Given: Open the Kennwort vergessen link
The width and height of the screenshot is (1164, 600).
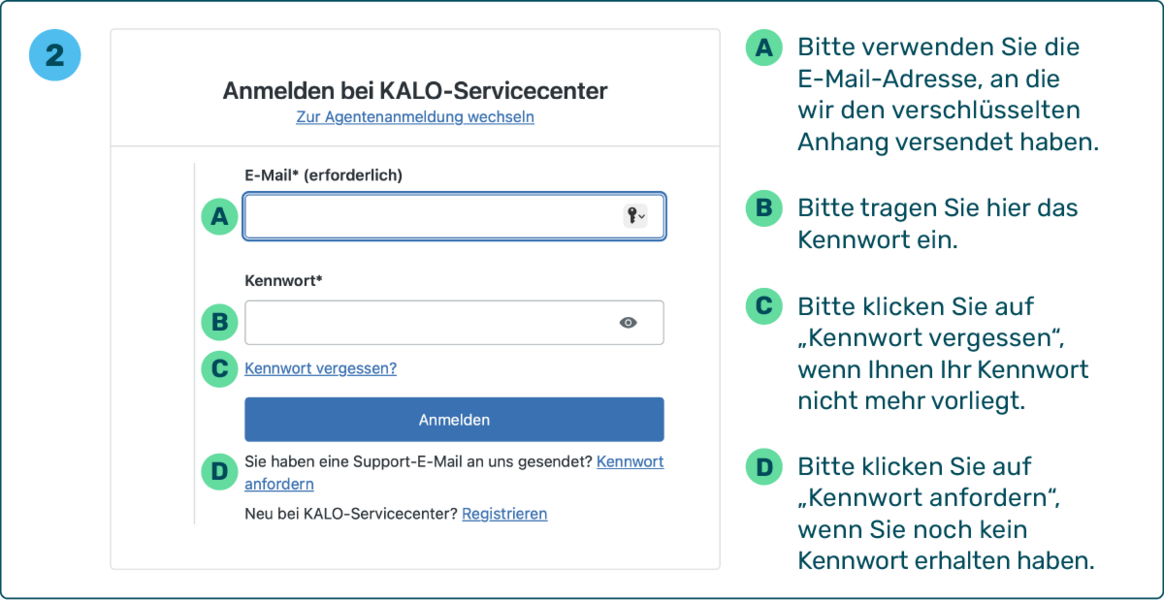Looking at the screenshot, I should [x=320, y=369].
